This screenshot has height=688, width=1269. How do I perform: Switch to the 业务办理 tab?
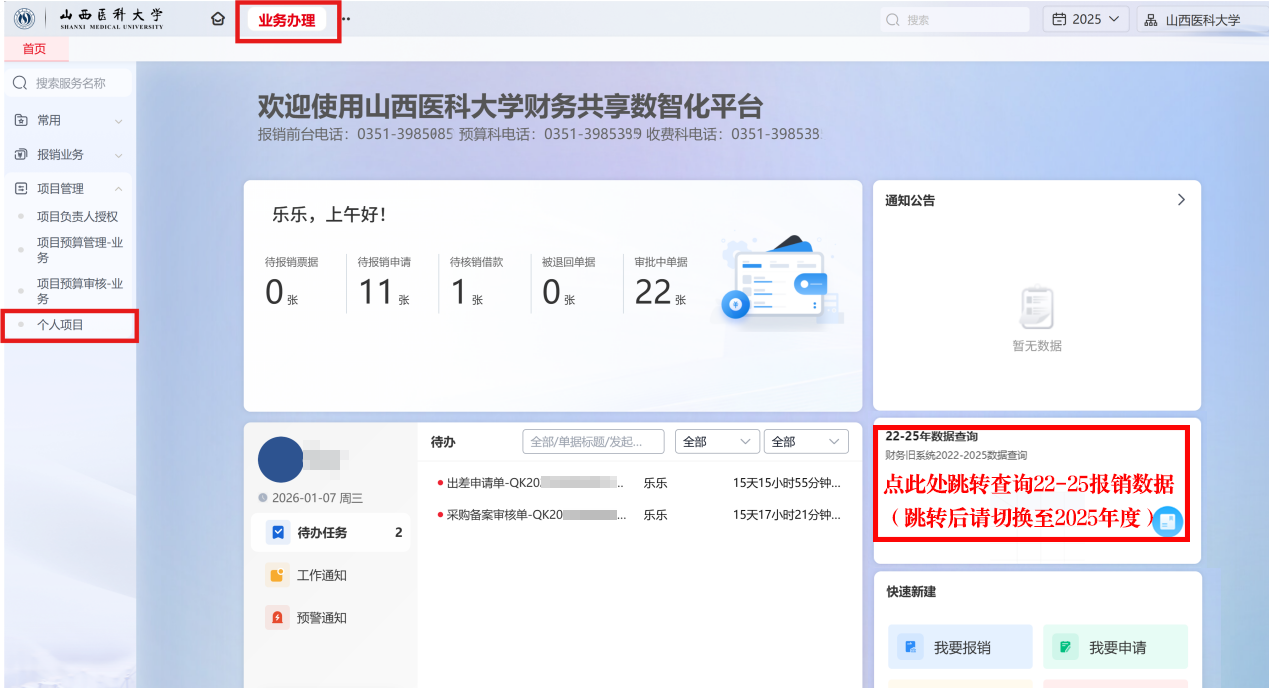(287, 20)
